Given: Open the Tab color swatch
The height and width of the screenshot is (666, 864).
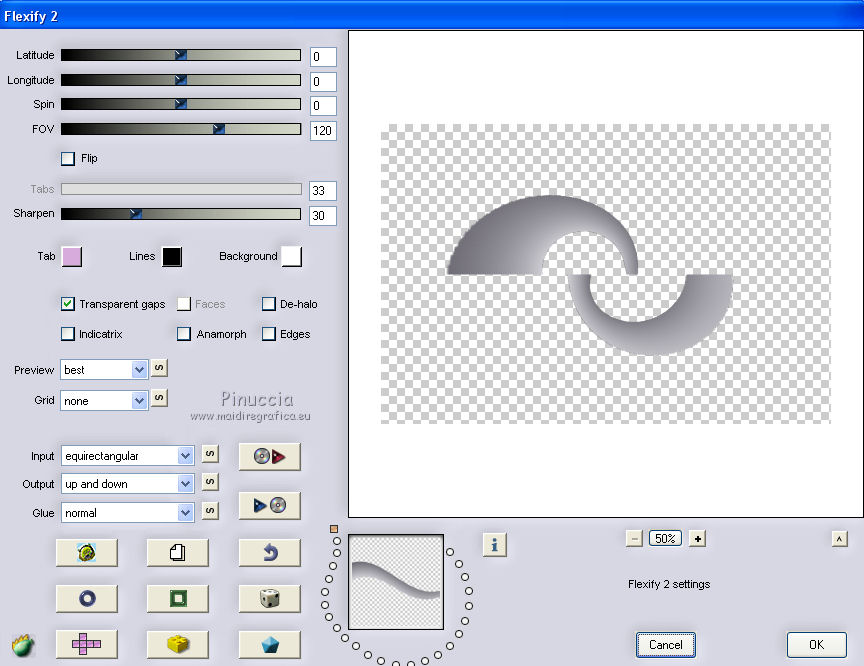Looking at the screenshot, I should [72, 257].
